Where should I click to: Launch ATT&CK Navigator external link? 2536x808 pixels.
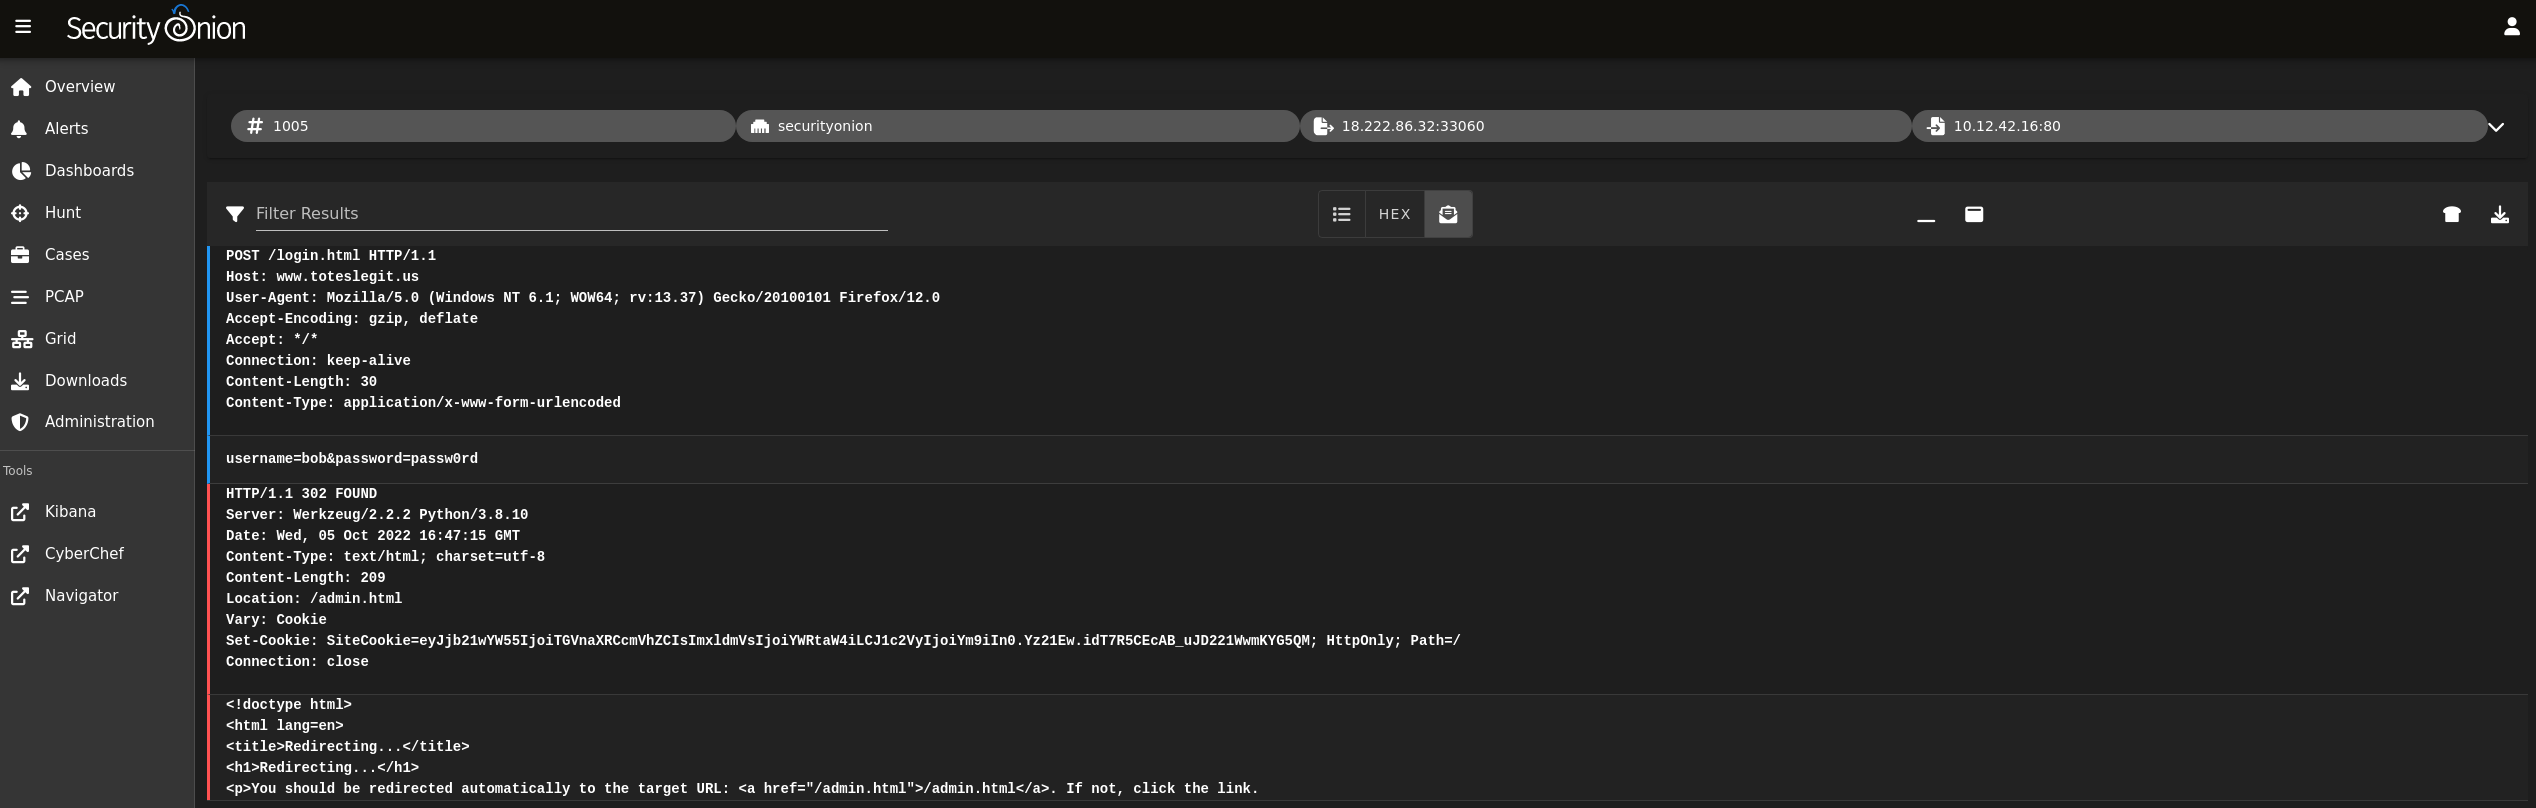(x=97, y=596)
